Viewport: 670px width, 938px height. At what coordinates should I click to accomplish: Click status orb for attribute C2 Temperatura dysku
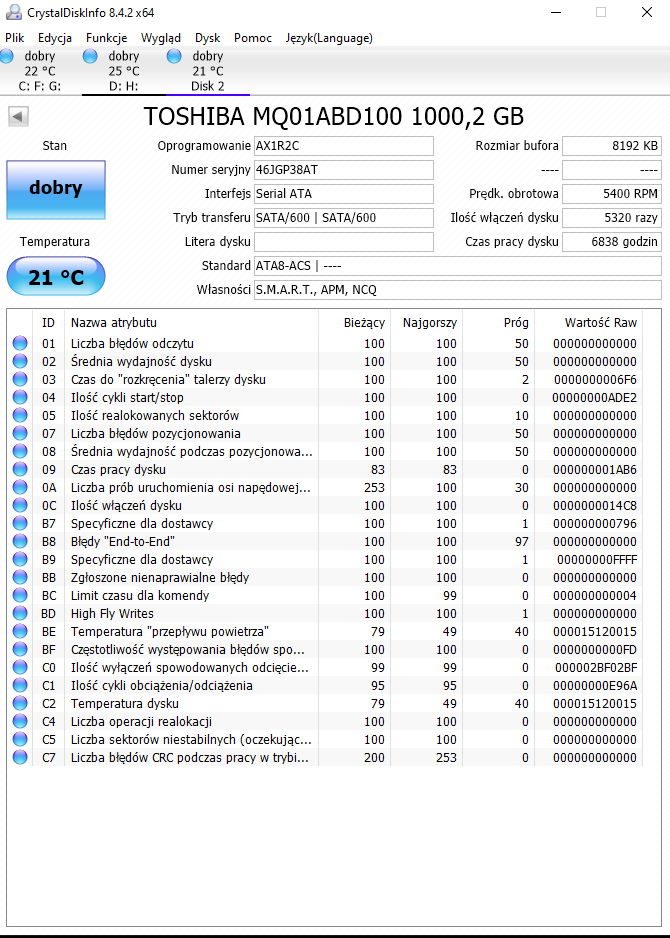click(20, 703)
